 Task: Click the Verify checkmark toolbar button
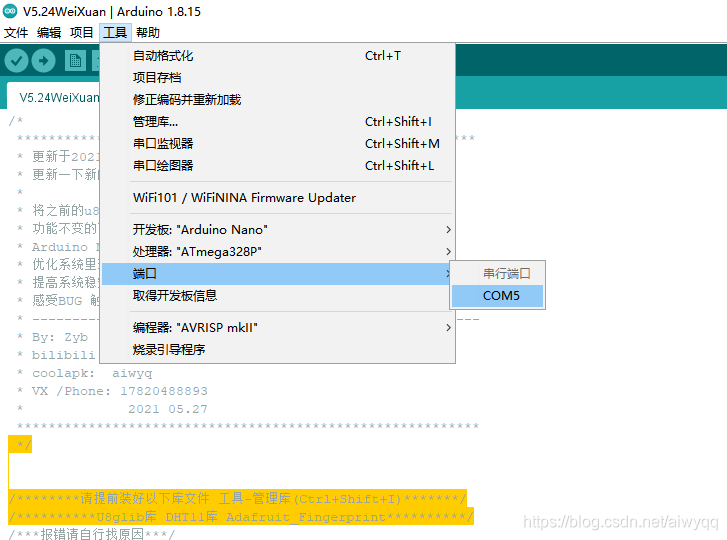point(16,61)
